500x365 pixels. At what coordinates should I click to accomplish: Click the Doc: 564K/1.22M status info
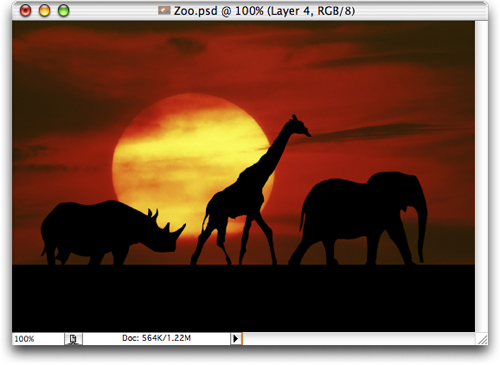click(156, 338)
